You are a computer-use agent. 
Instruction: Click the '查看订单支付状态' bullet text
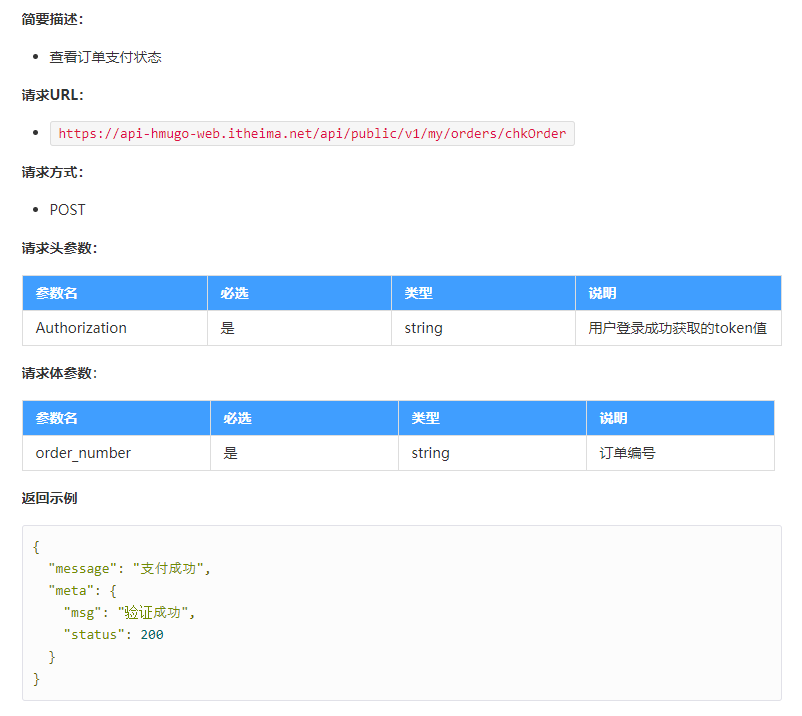click(105, 57)
